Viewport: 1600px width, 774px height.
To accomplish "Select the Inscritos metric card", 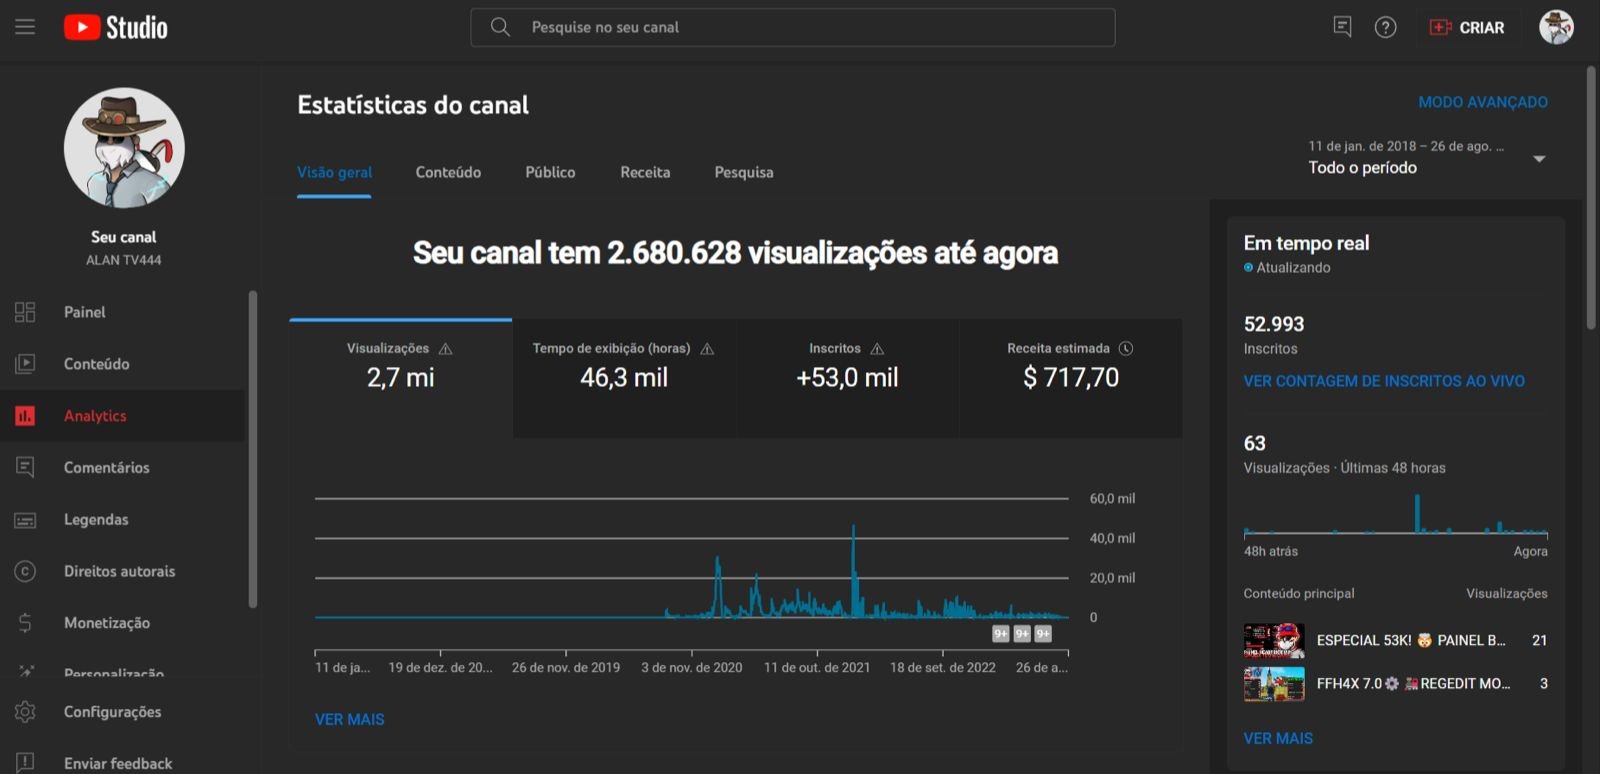I will (x=847, y=378).
